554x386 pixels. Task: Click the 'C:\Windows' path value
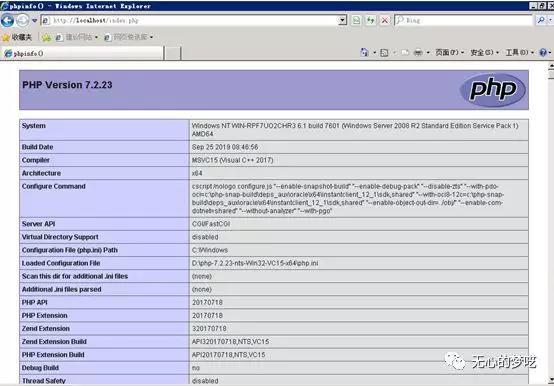tap(210, 250)
